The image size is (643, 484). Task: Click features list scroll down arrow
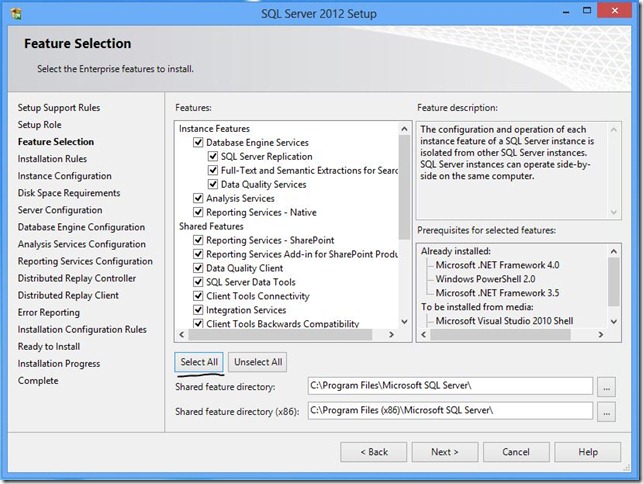click(404, 322)
